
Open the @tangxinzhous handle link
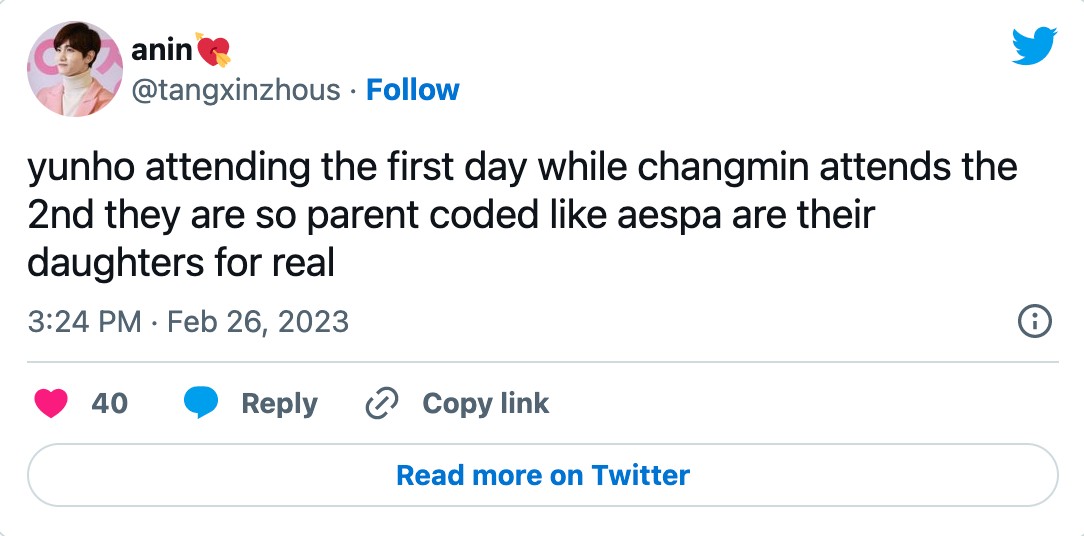tap(236, 90)
